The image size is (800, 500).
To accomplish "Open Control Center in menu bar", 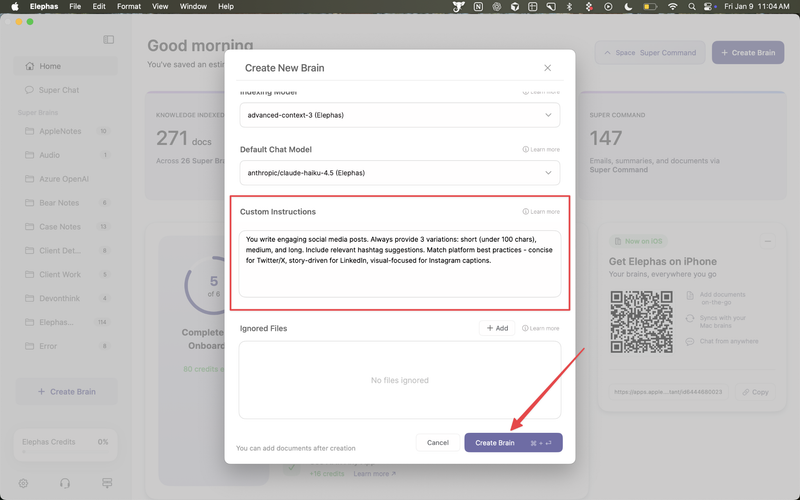I will click(708, 7).
